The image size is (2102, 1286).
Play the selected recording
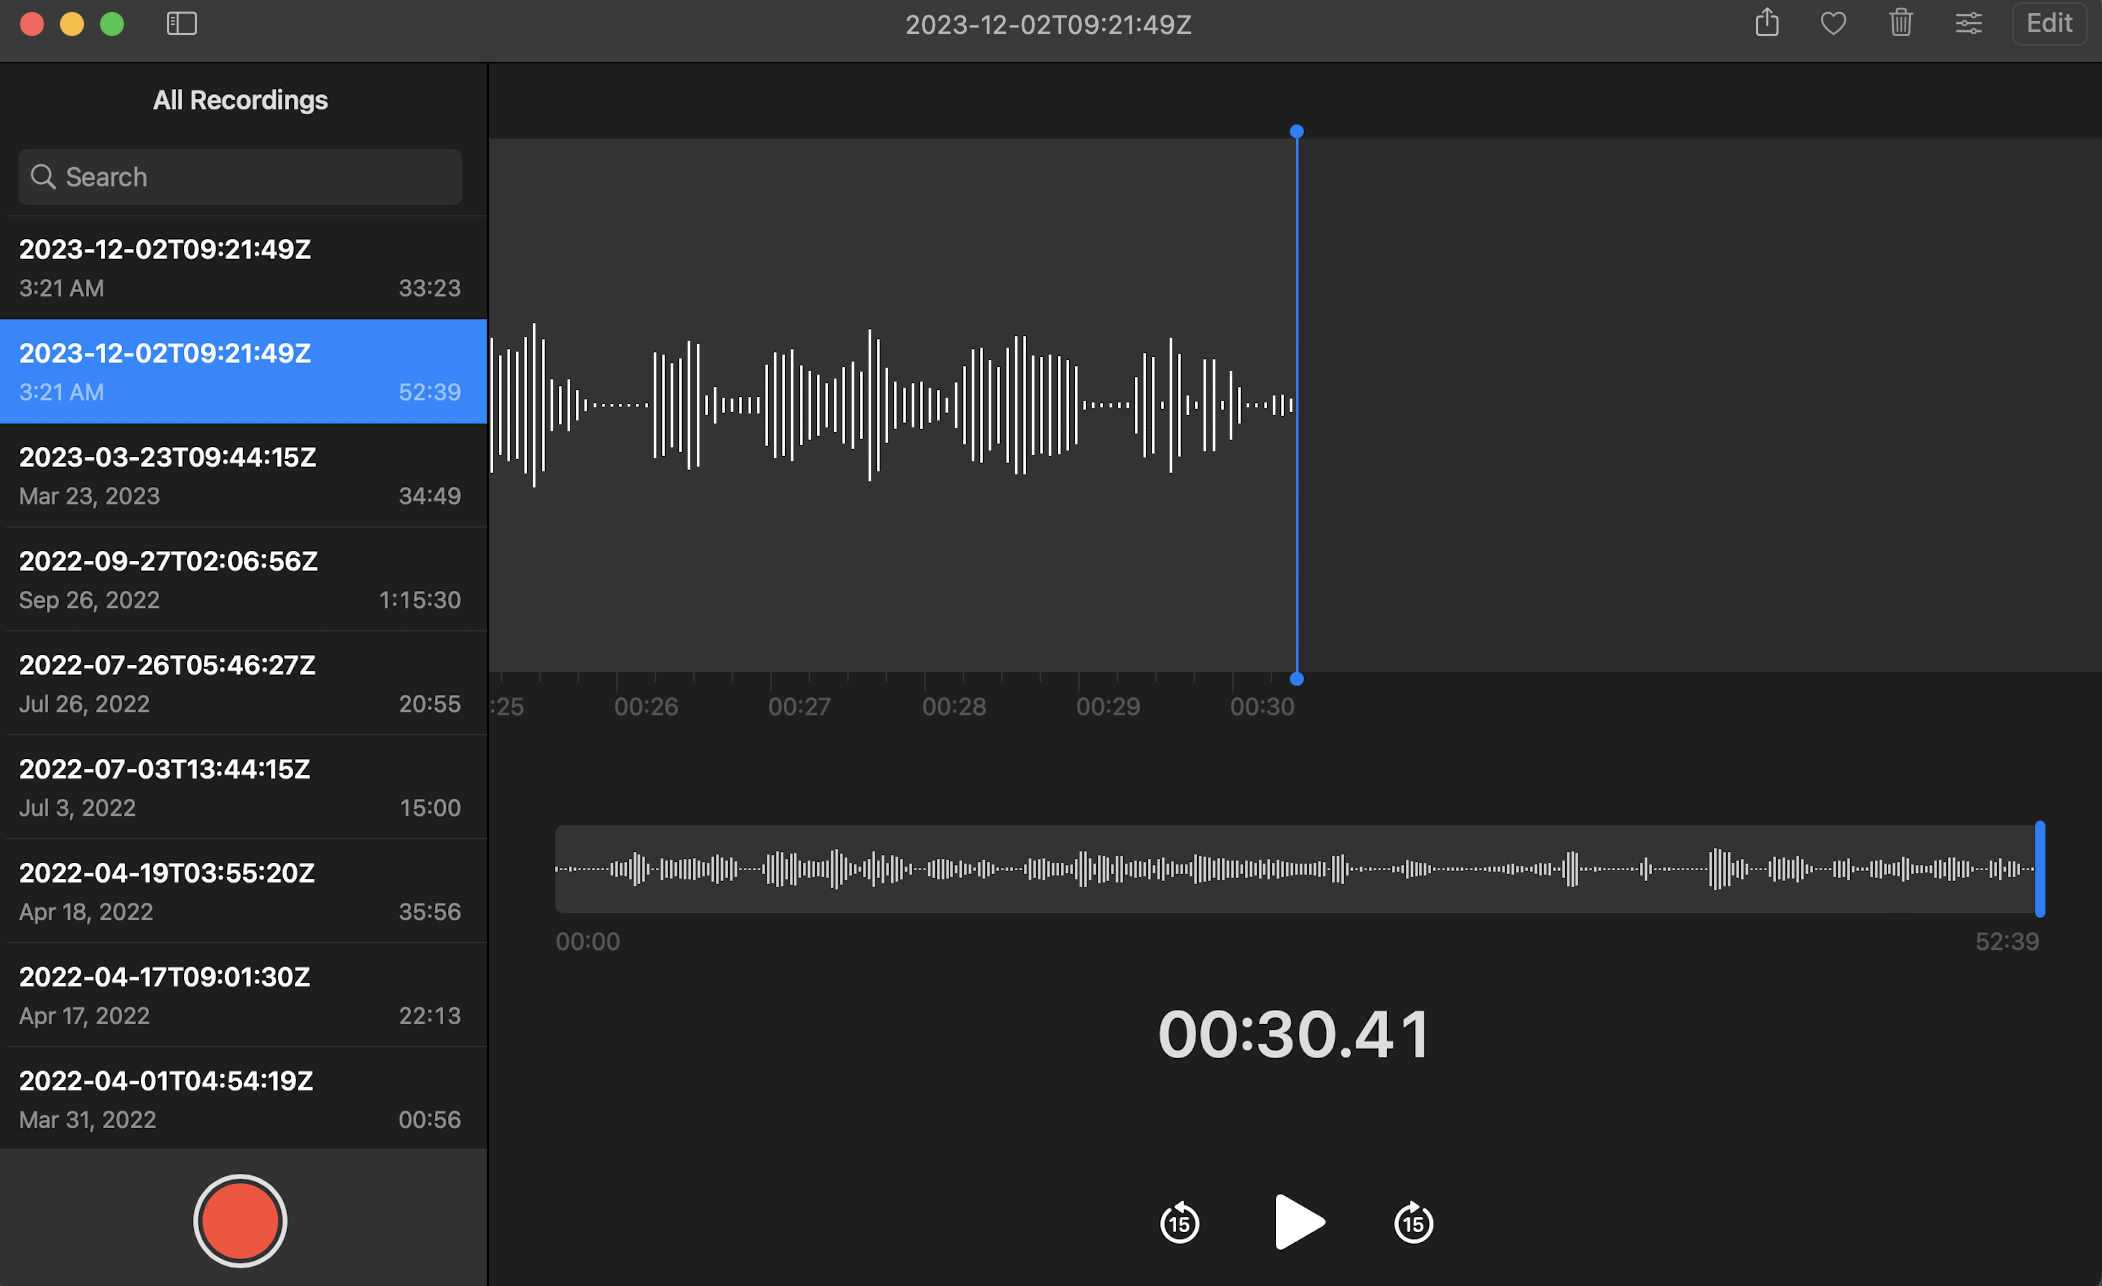coord(1298,1221)
